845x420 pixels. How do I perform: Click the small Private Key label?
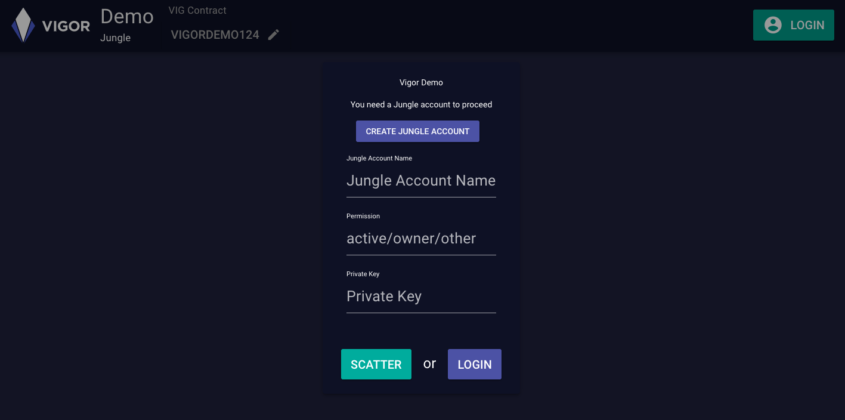[x=363, y=274]
